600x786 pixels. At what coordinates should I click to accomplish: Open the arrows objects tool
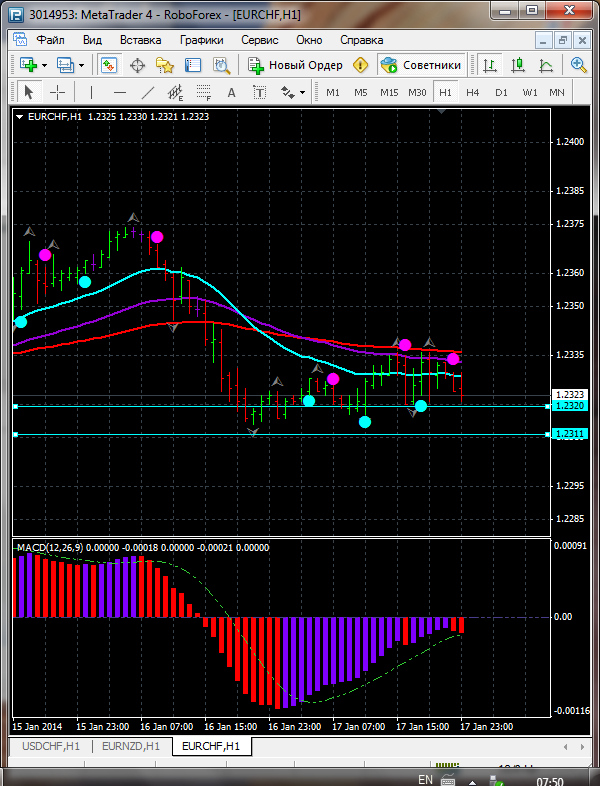[288, 92]
